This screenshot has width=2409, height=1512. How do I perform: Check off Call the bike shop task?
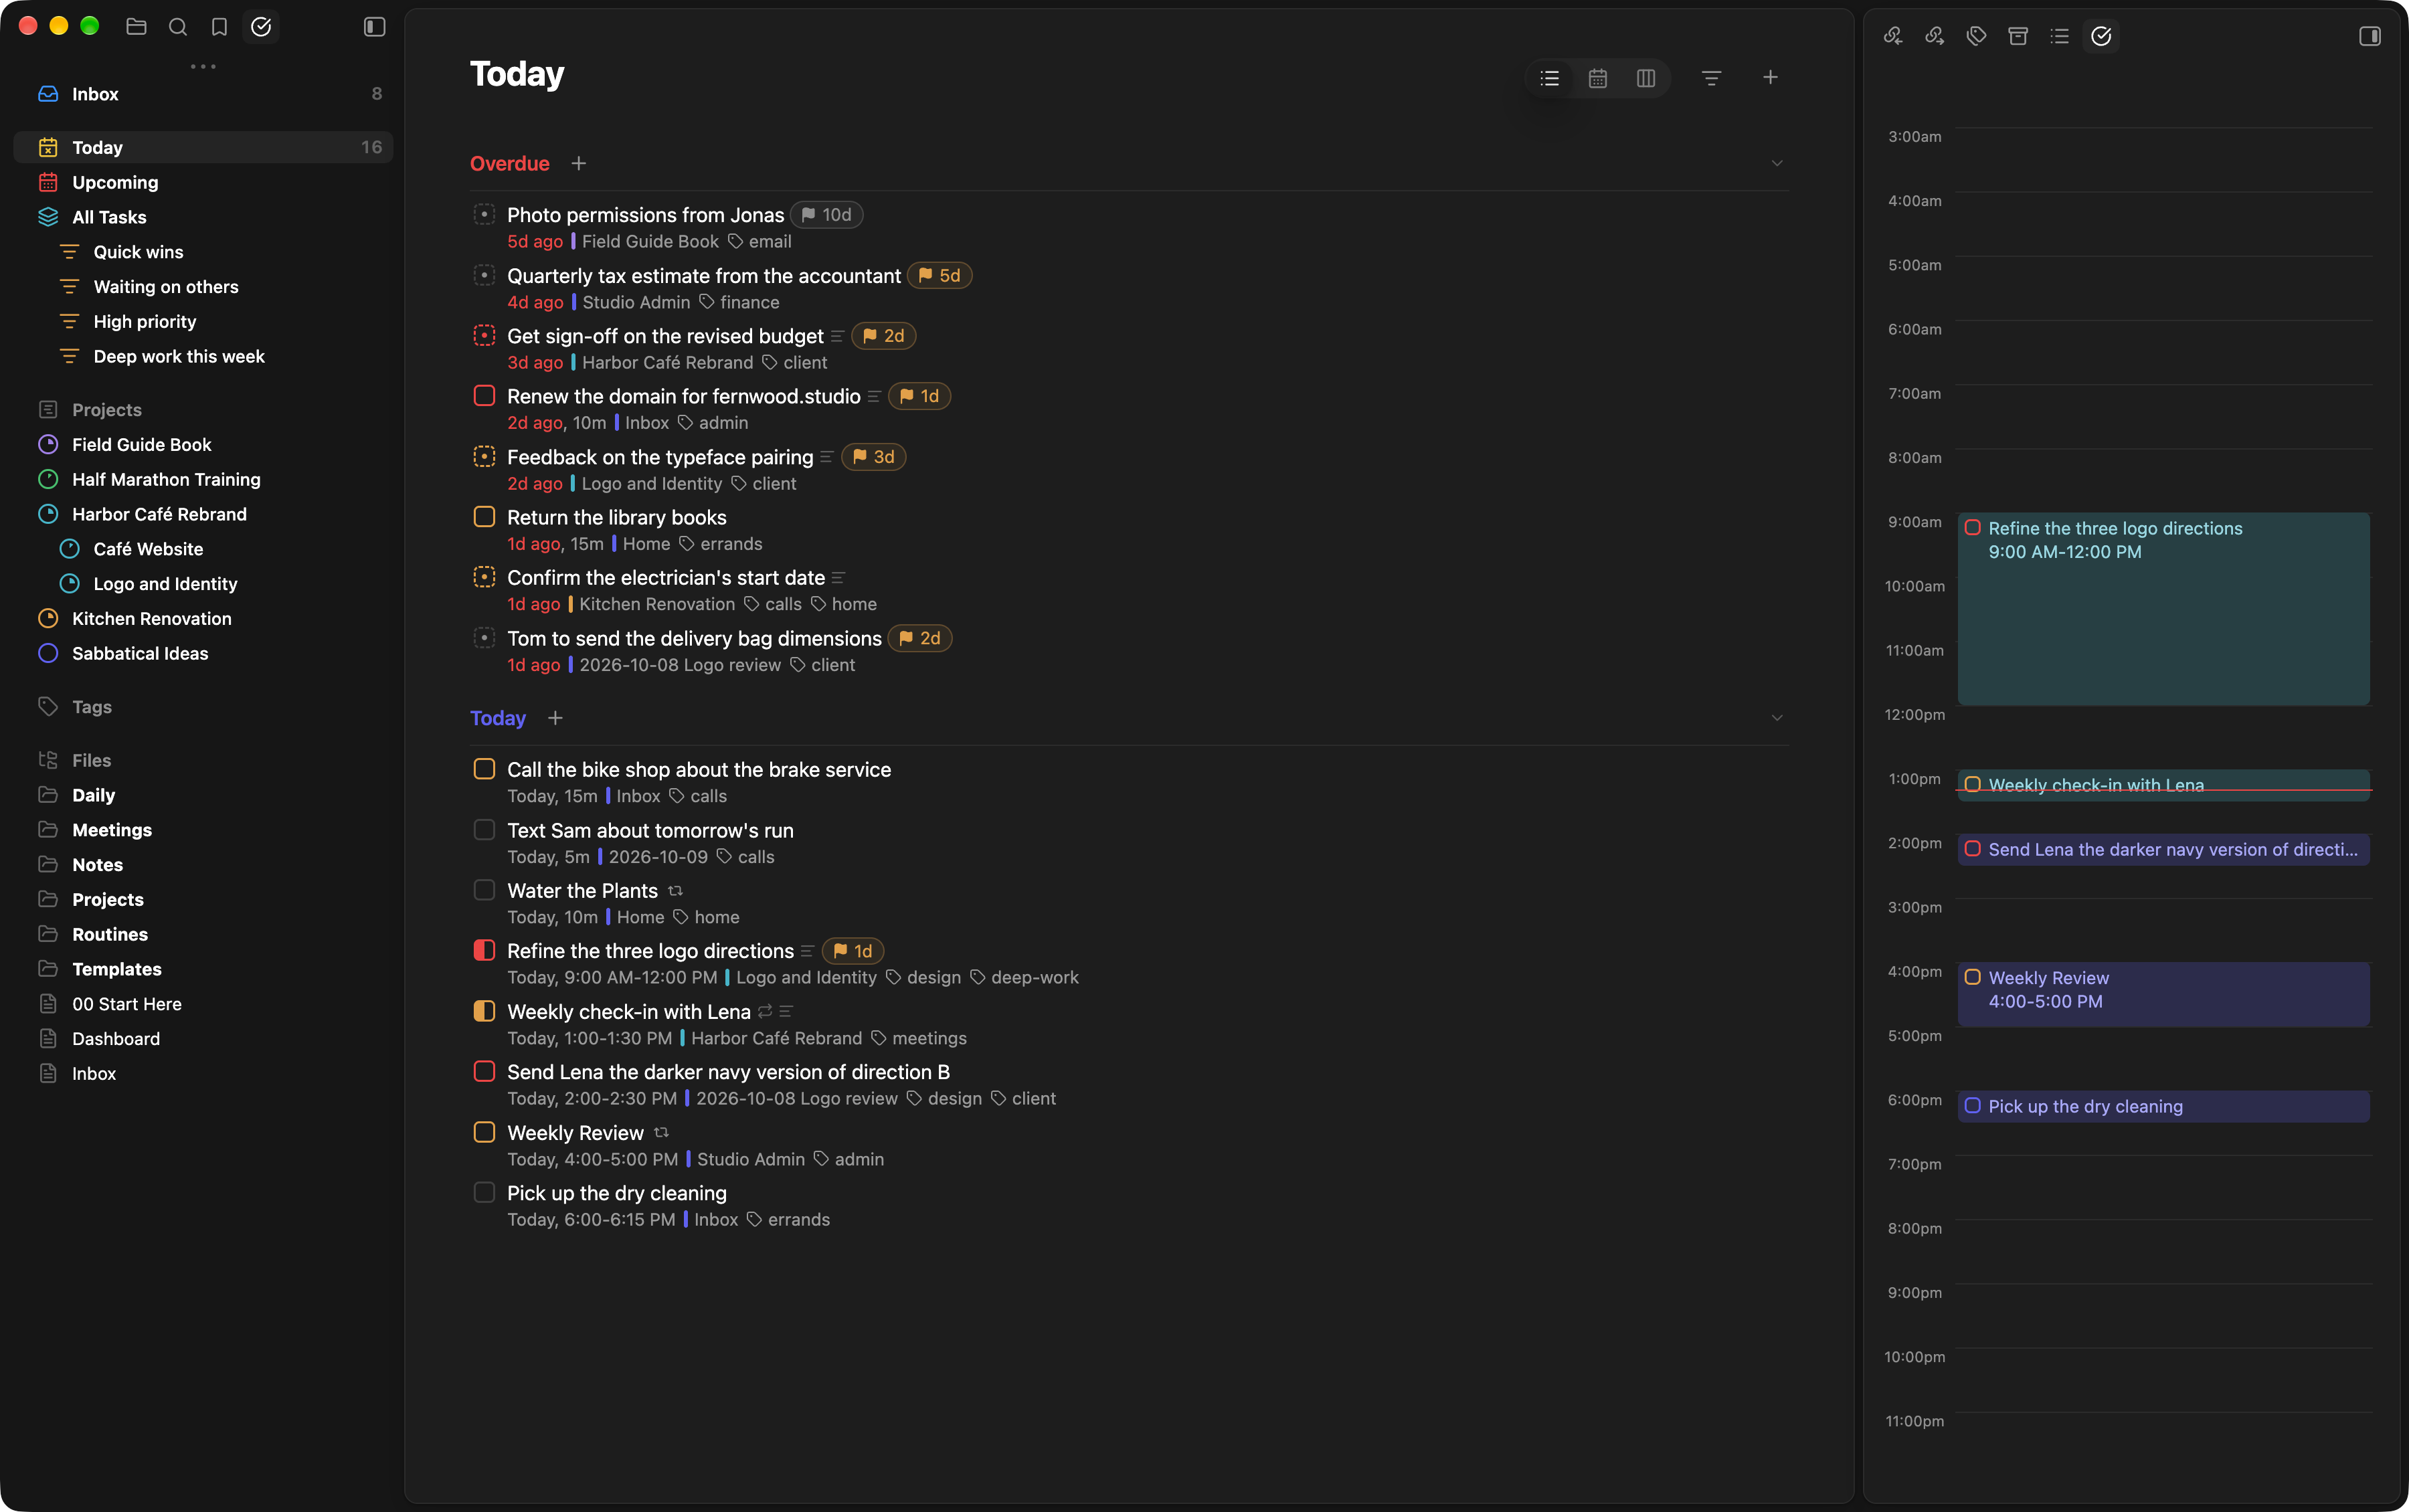(x=484, y=769)
